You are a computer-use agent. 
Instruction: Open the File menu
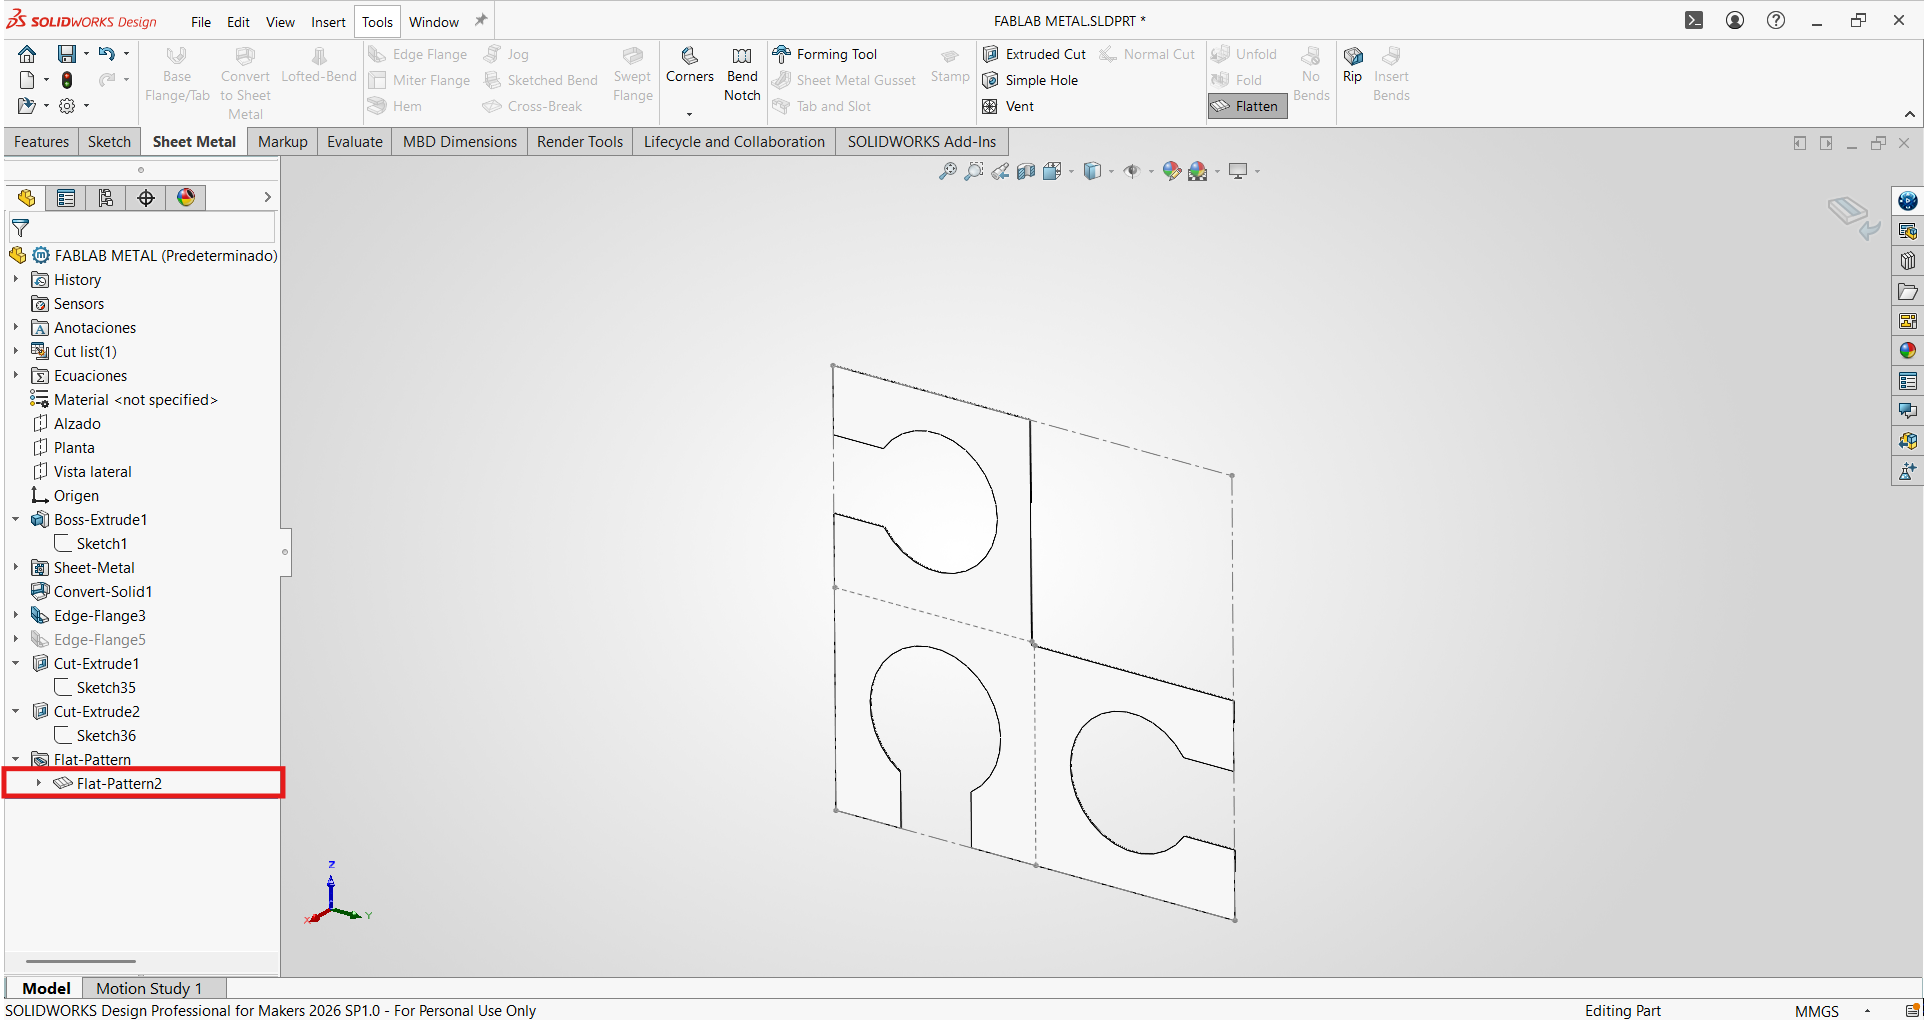tap(201, 22)
